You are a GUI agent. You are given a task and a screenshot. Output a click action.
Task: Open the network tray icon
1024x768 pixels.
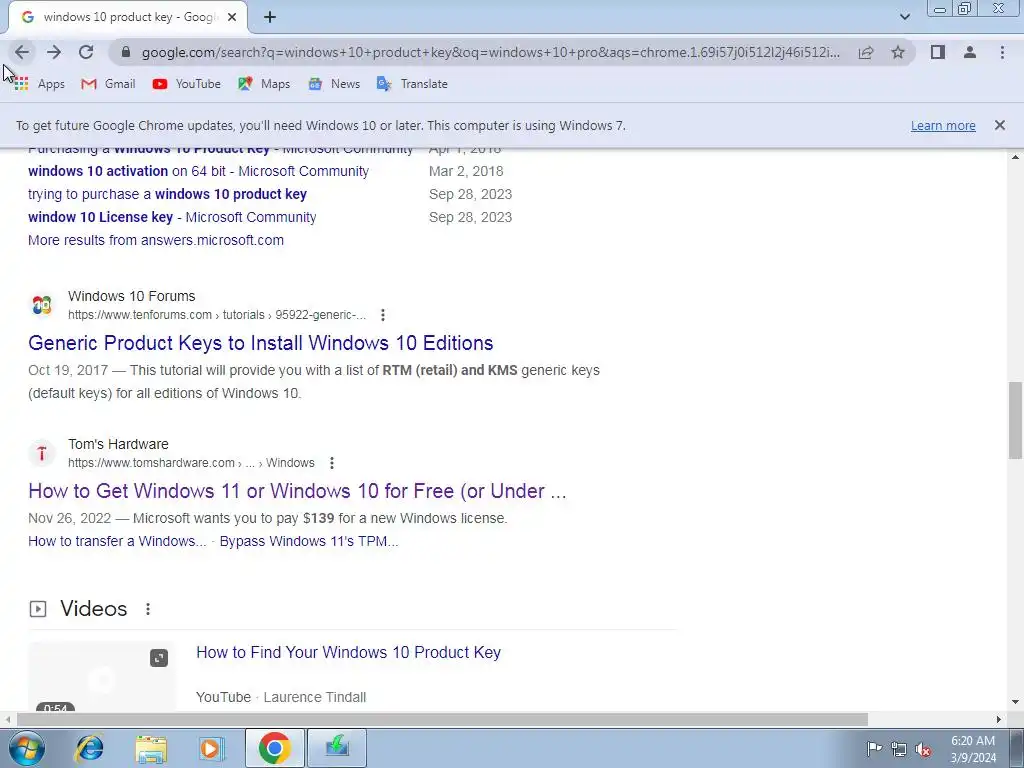[899, 749]
